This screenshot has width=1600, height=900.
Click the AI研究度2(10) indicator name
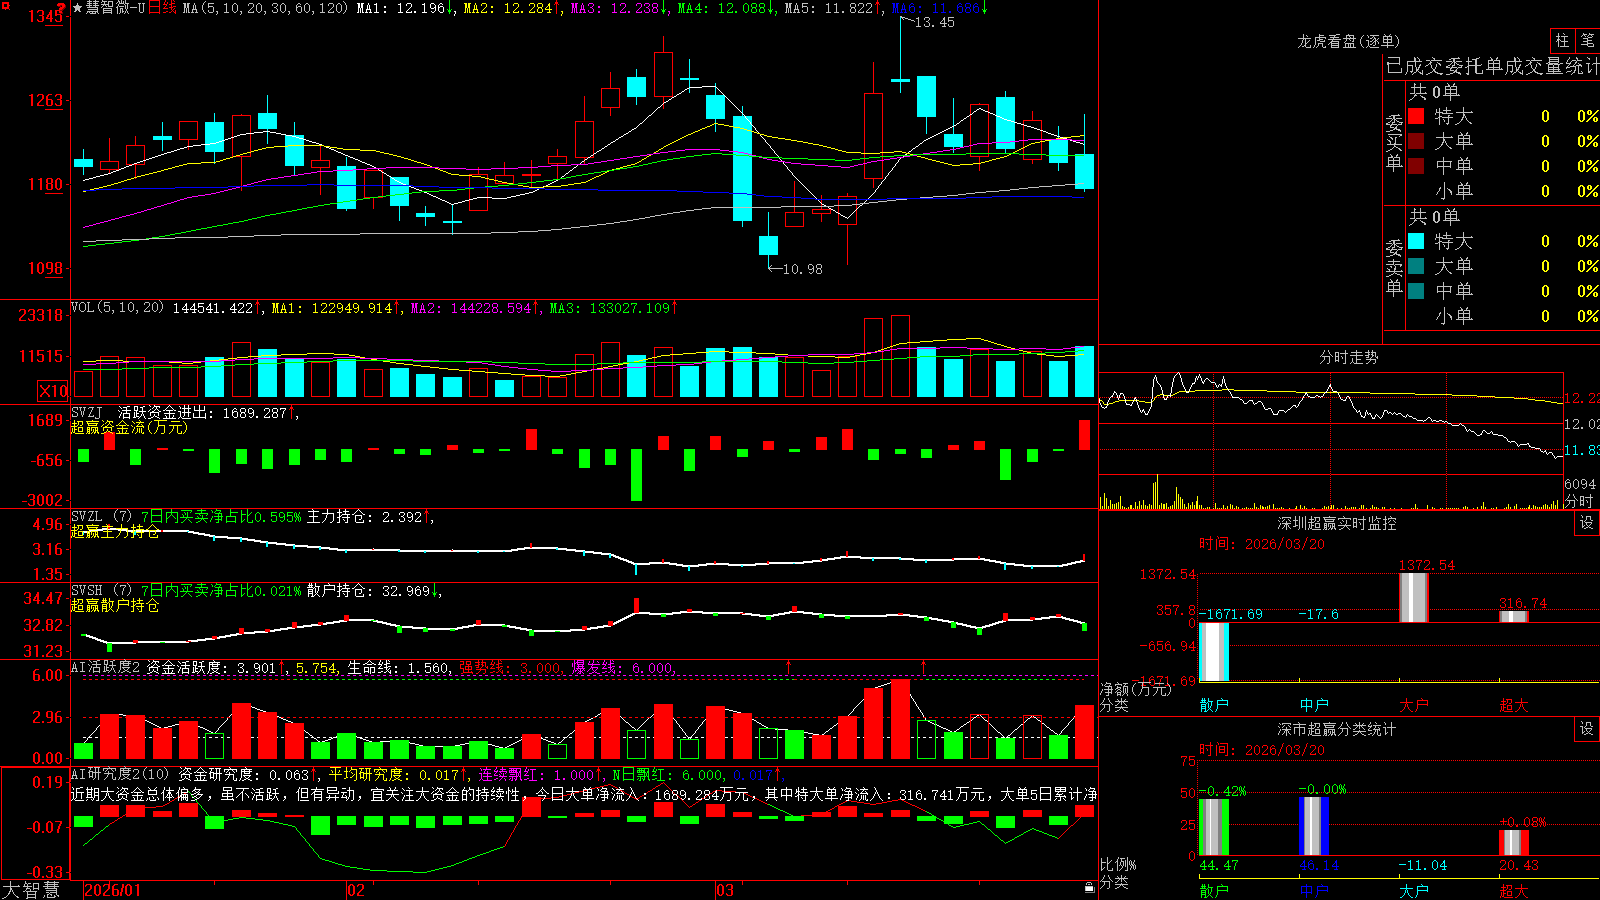[x=120, y=774]
